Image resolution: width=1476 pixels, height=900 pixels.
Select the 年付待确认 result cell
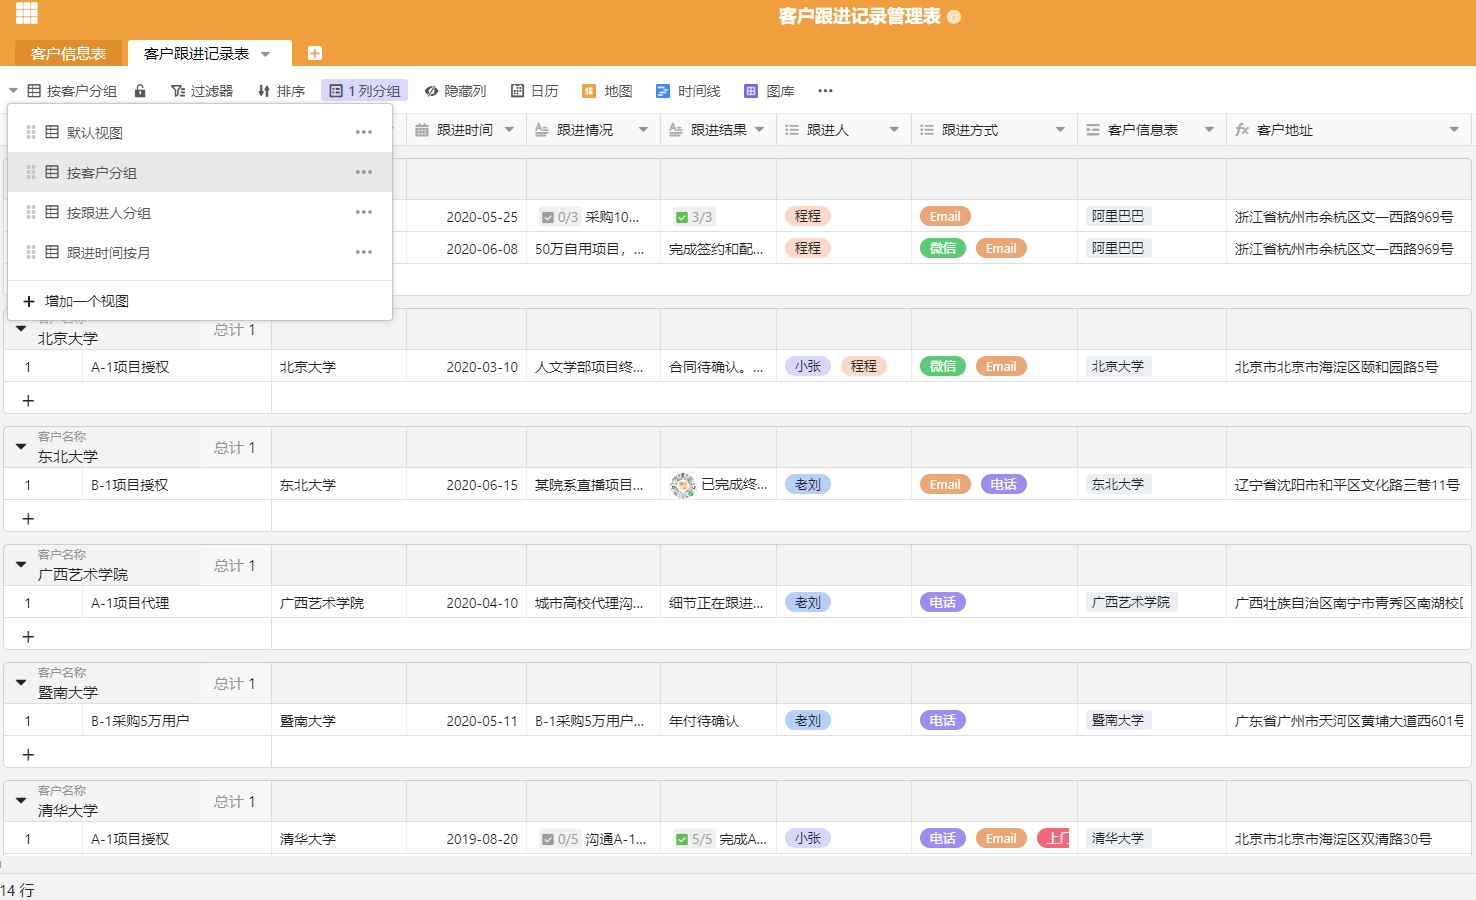coord(719,721)
